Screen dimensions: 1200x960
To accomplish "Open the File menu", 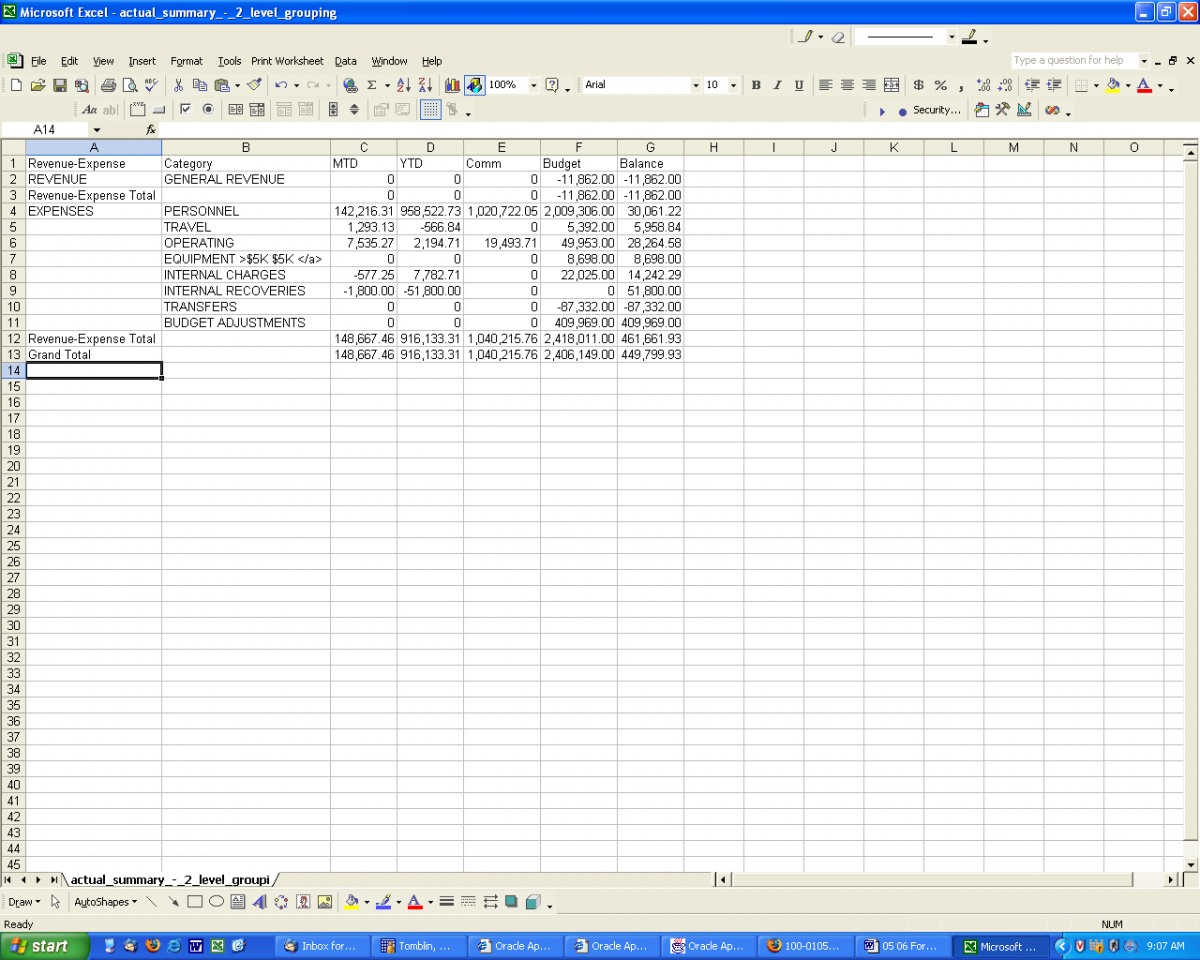I will click(x=38, y=61).
